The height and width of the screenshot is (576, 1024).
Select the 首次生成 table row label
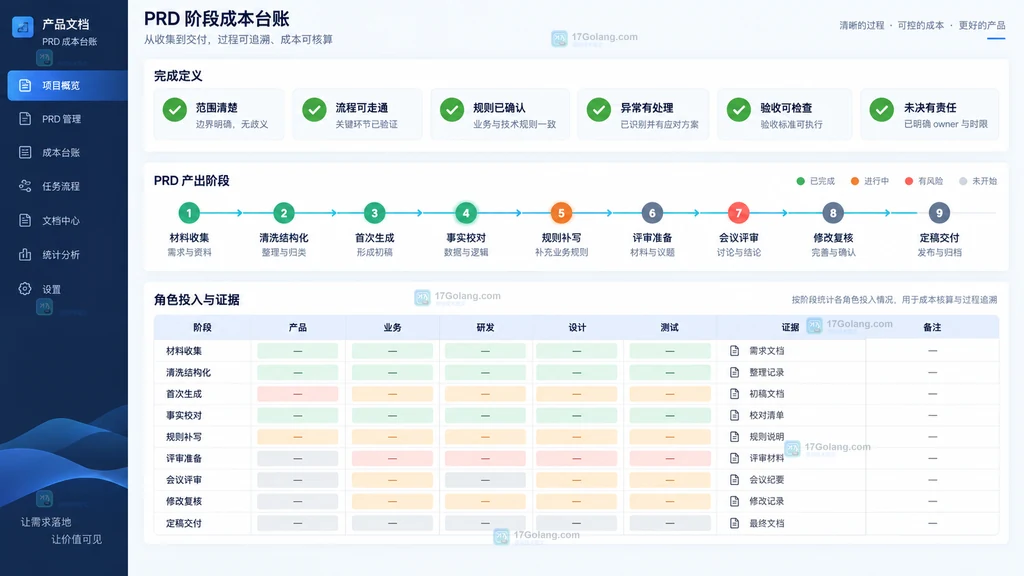[x=184, y=394]
